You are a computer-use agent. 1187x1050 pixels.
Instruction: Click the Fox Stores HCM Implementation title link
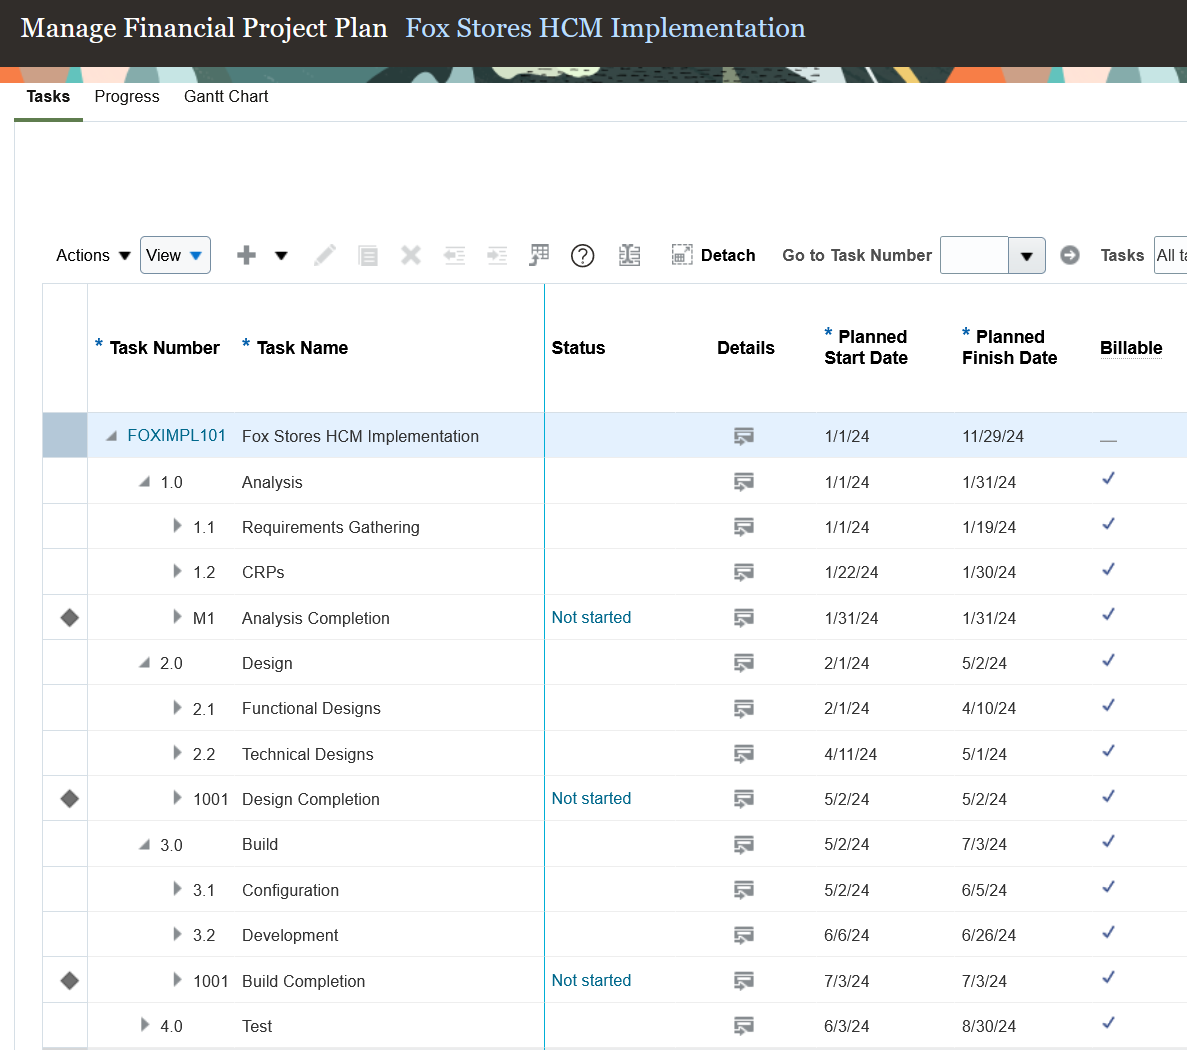click(605, 28)
